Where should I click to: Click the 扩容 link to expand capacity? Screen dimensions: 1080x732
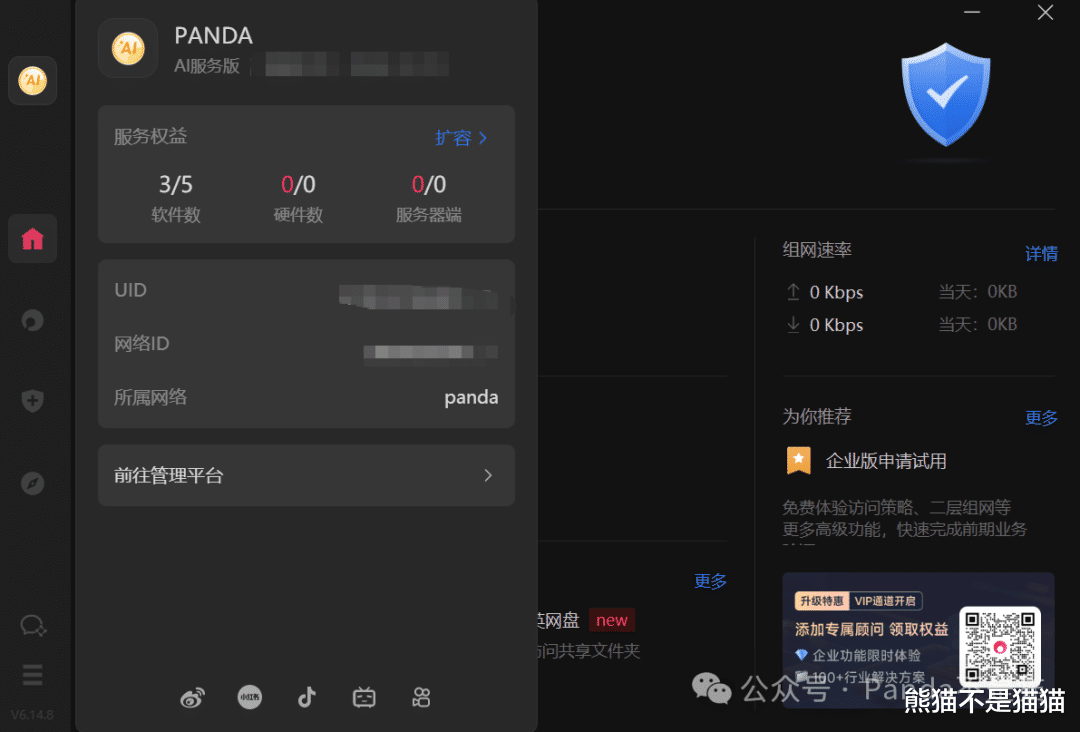(x=461, y=138)
